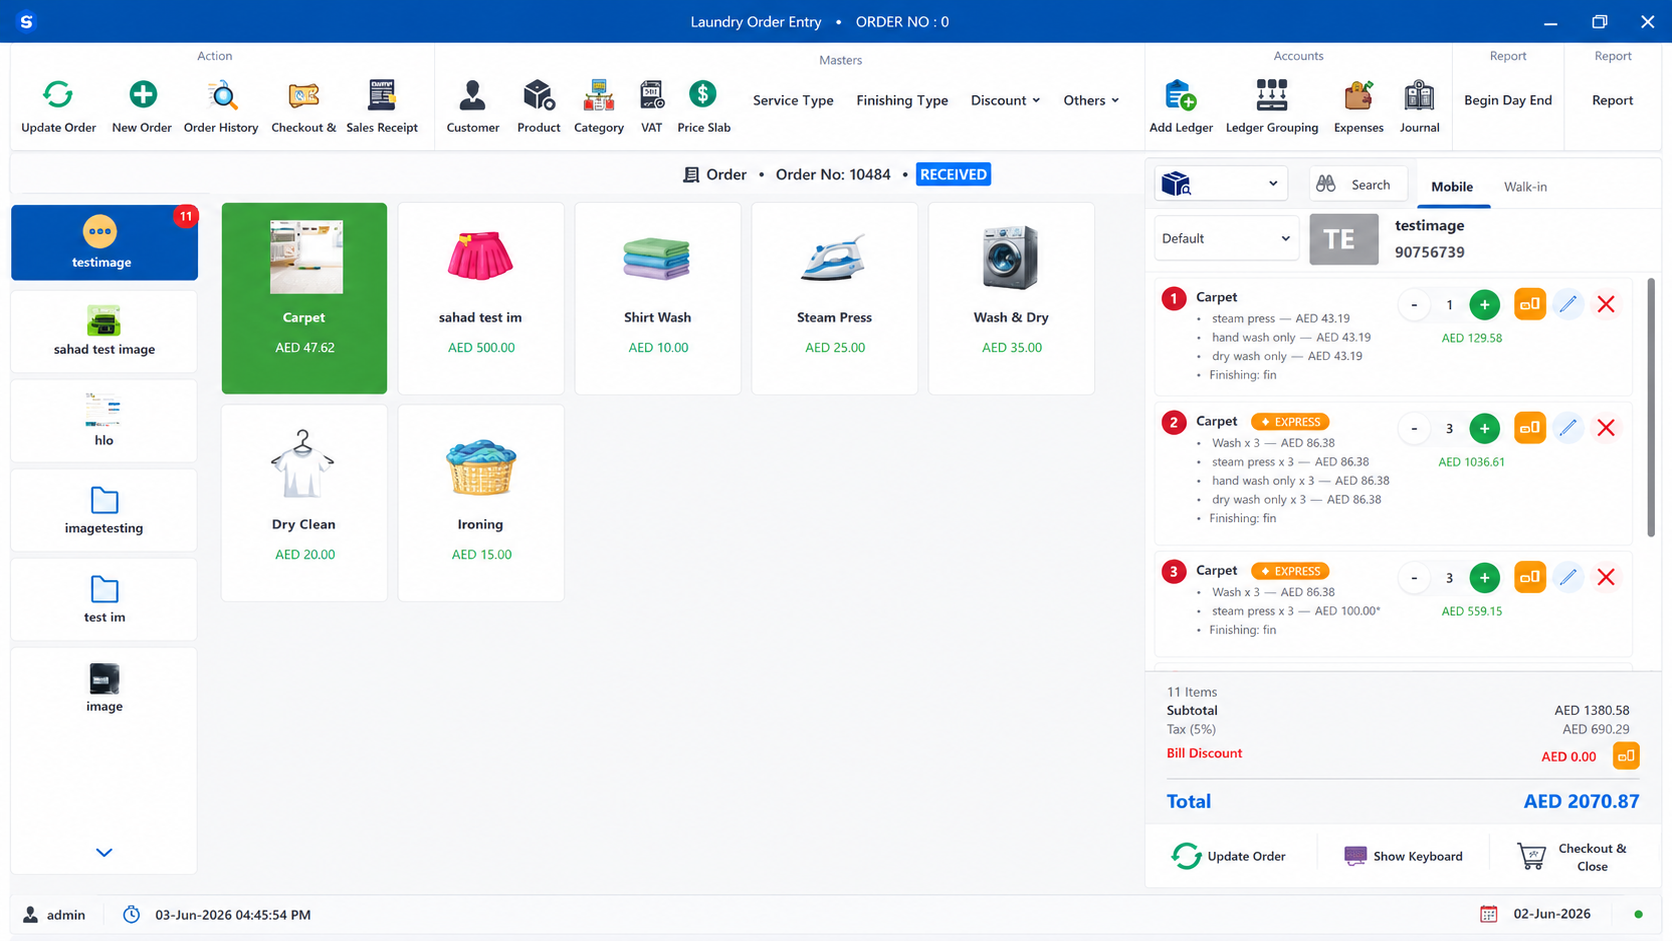The height and width of the screenshot is (941, 1672).
Task: Decrease quantity of Carpet item 2
Action: 1414,429
